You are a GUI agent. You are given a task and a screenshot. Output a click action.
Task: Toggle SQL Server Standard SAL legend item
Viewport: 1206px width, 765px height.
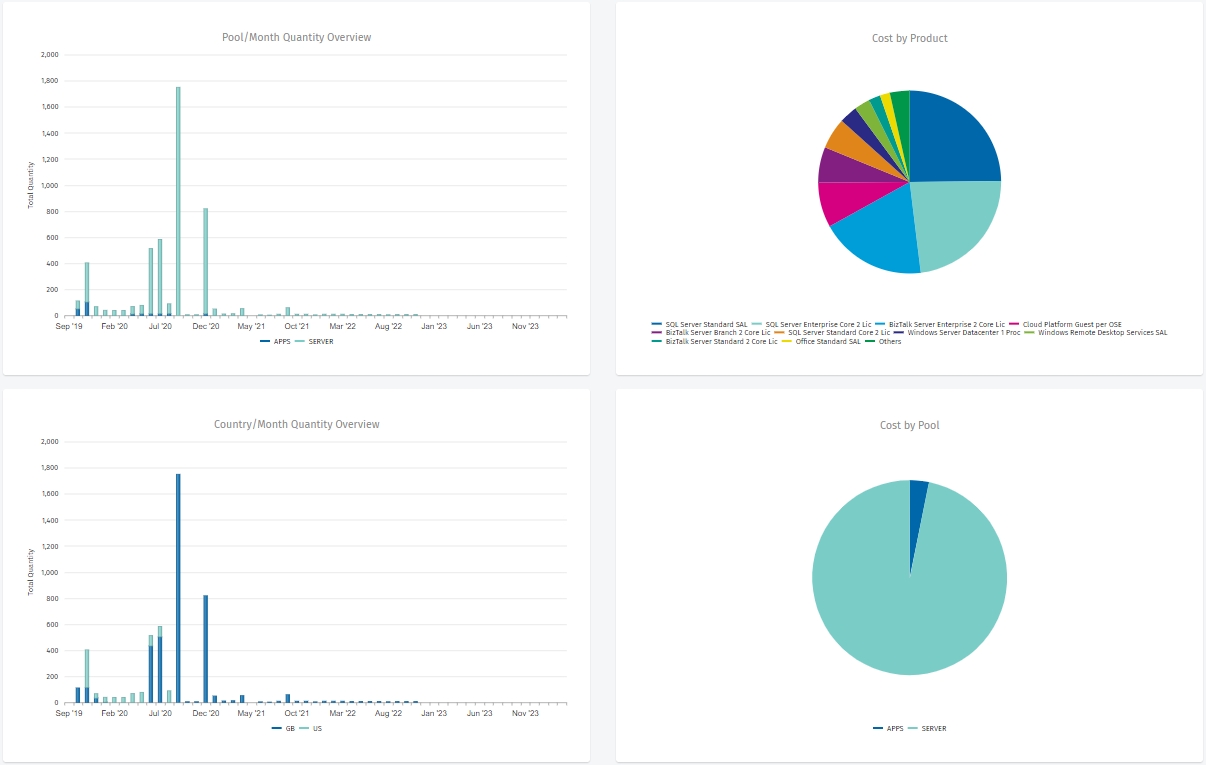coord(706,324)
